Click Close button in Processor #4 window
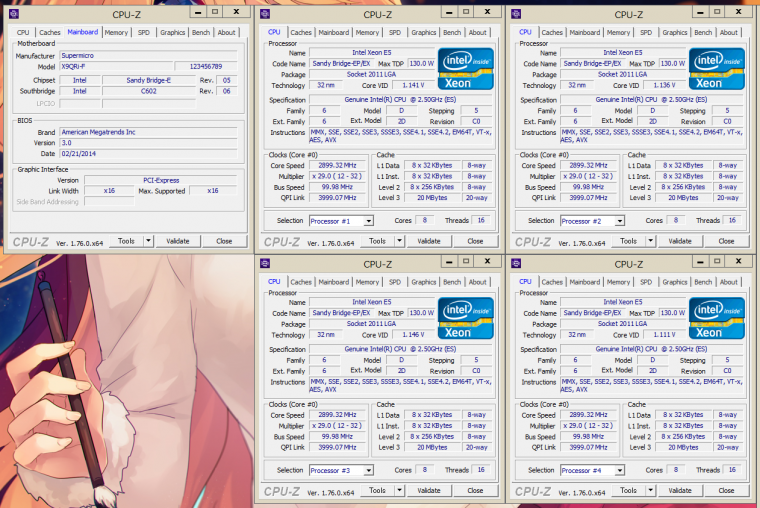 pos(726,490)
